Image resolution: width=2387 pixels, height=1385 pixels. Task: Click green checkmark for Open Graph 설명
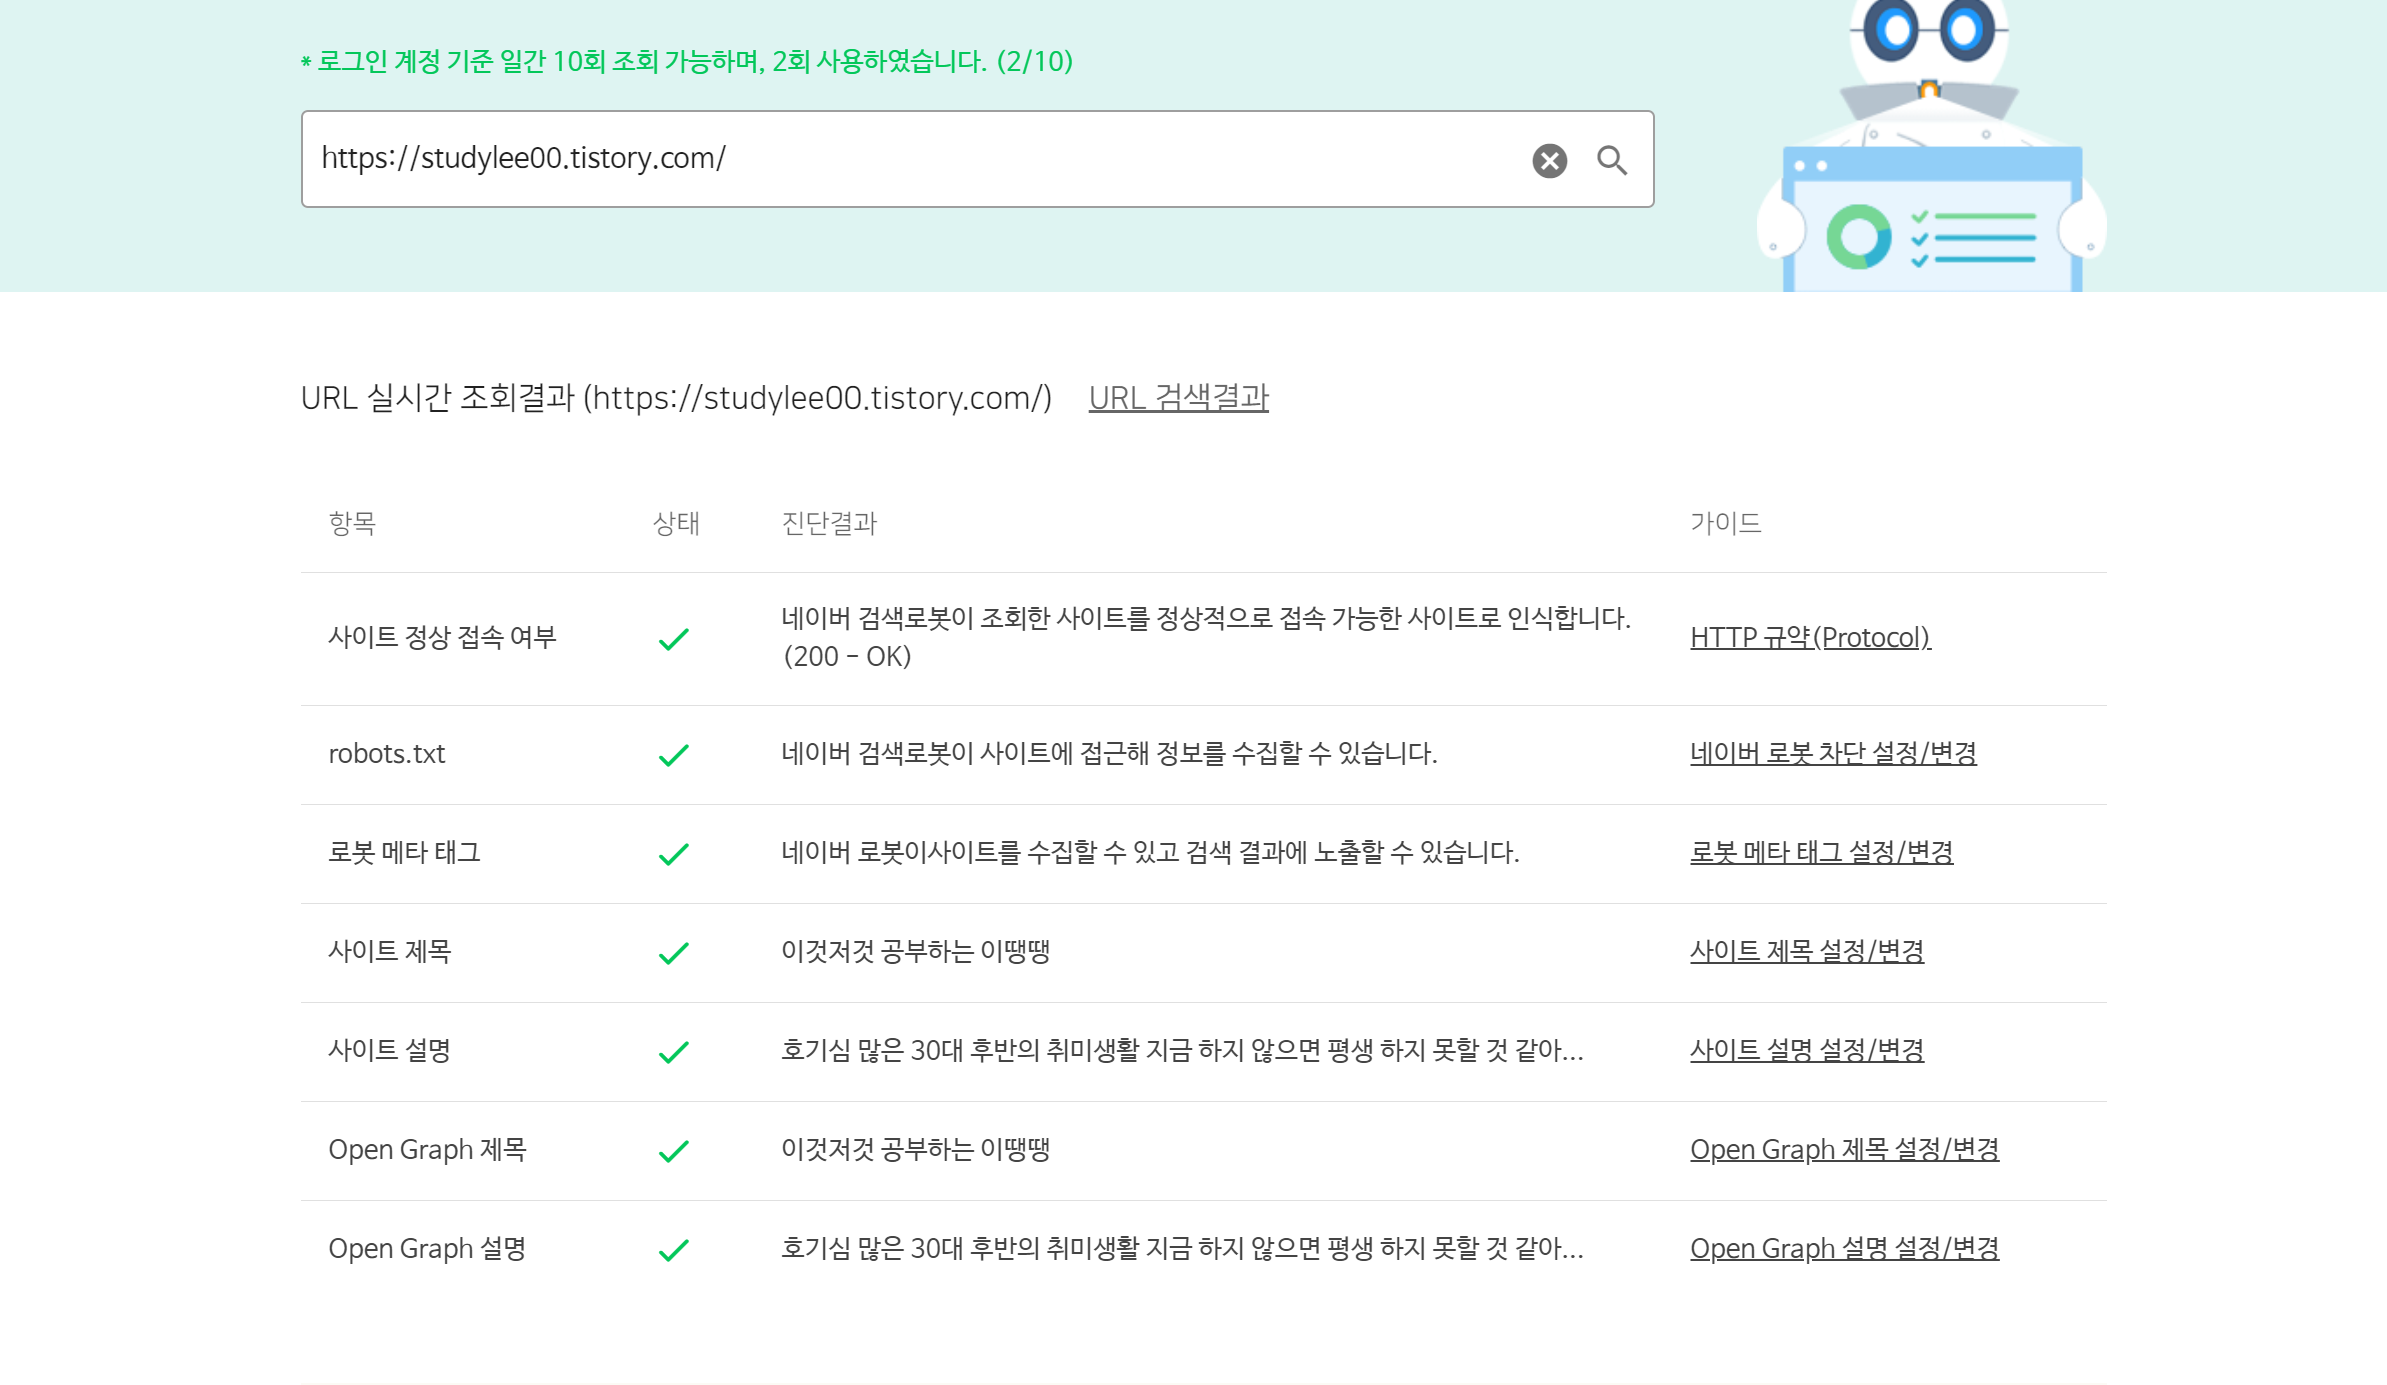[x=674, y=1250]
